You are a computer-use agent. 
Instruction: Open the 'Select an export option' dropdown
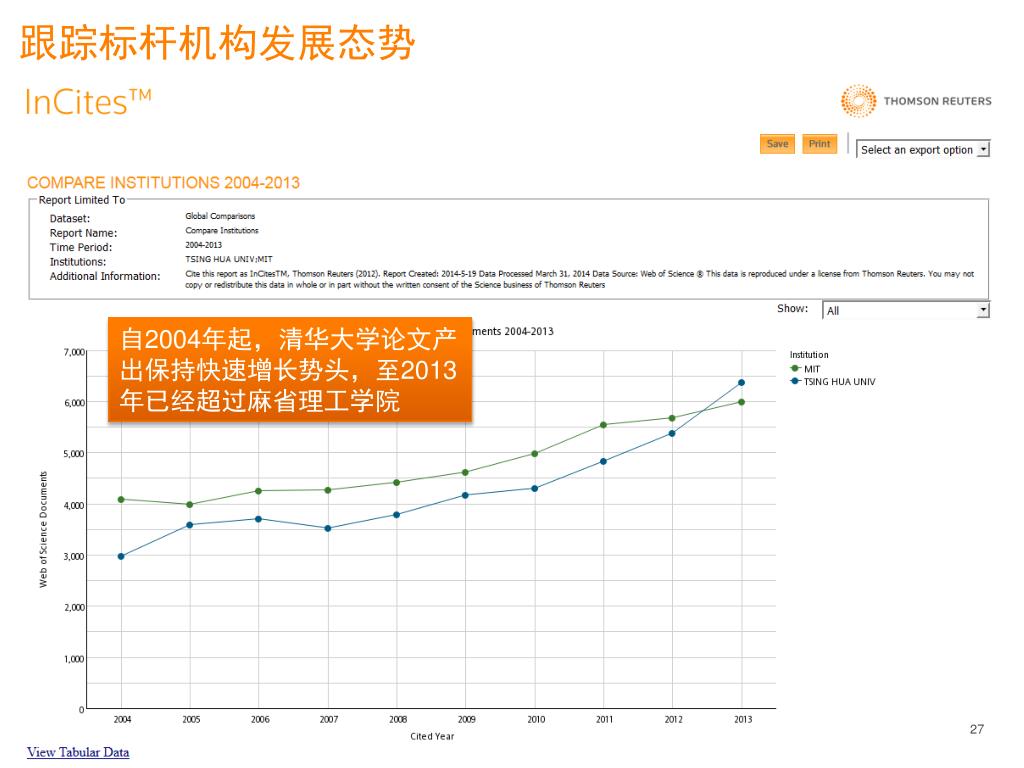click(x=923, y=150)
